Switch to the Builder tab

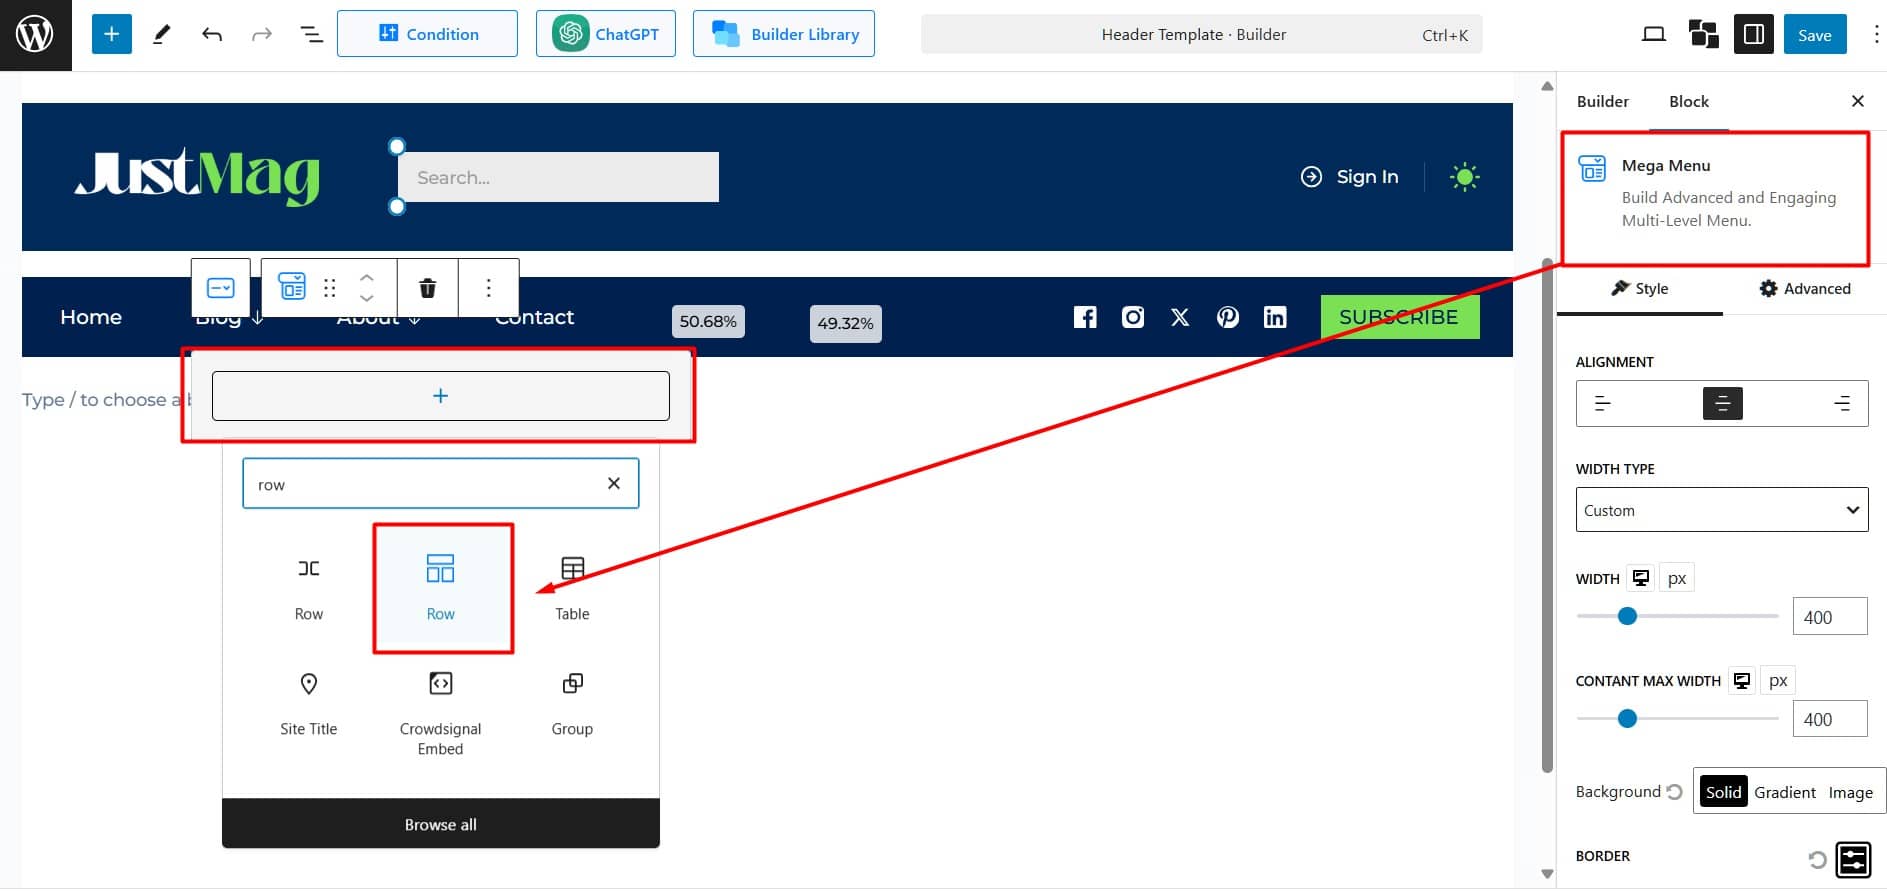[x=1602, y=101]
